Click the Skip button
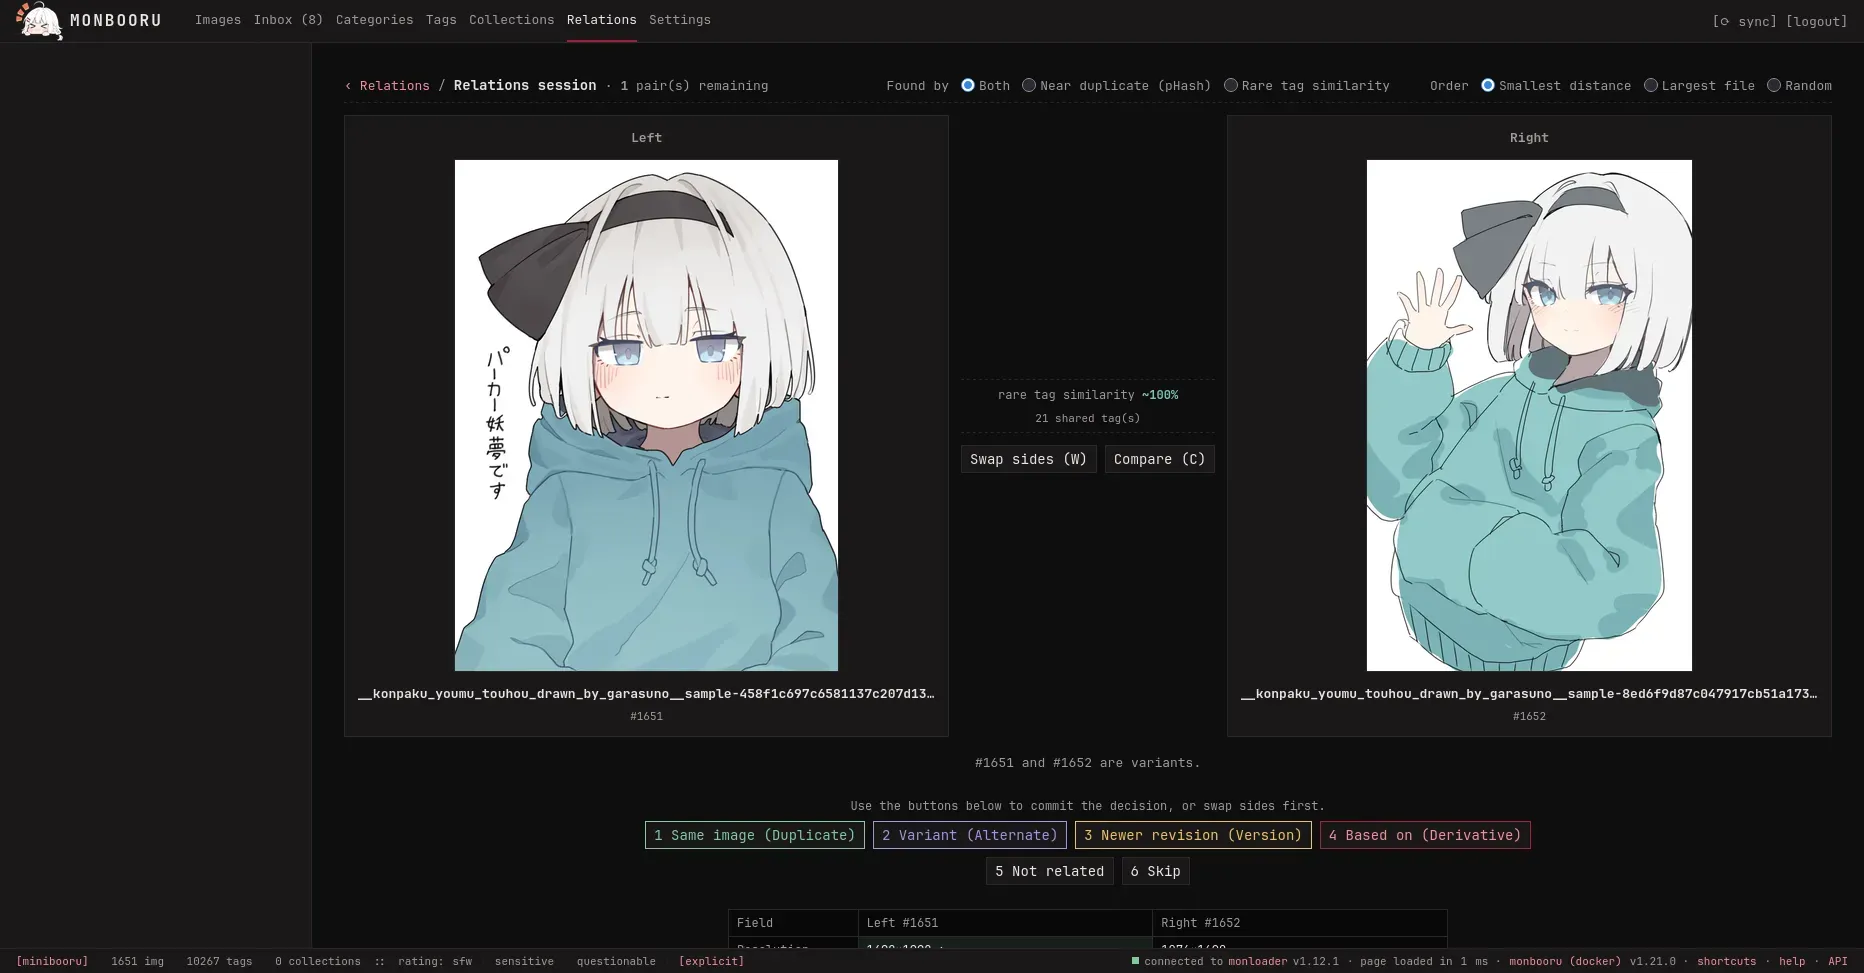 (x=1155, y=872)
